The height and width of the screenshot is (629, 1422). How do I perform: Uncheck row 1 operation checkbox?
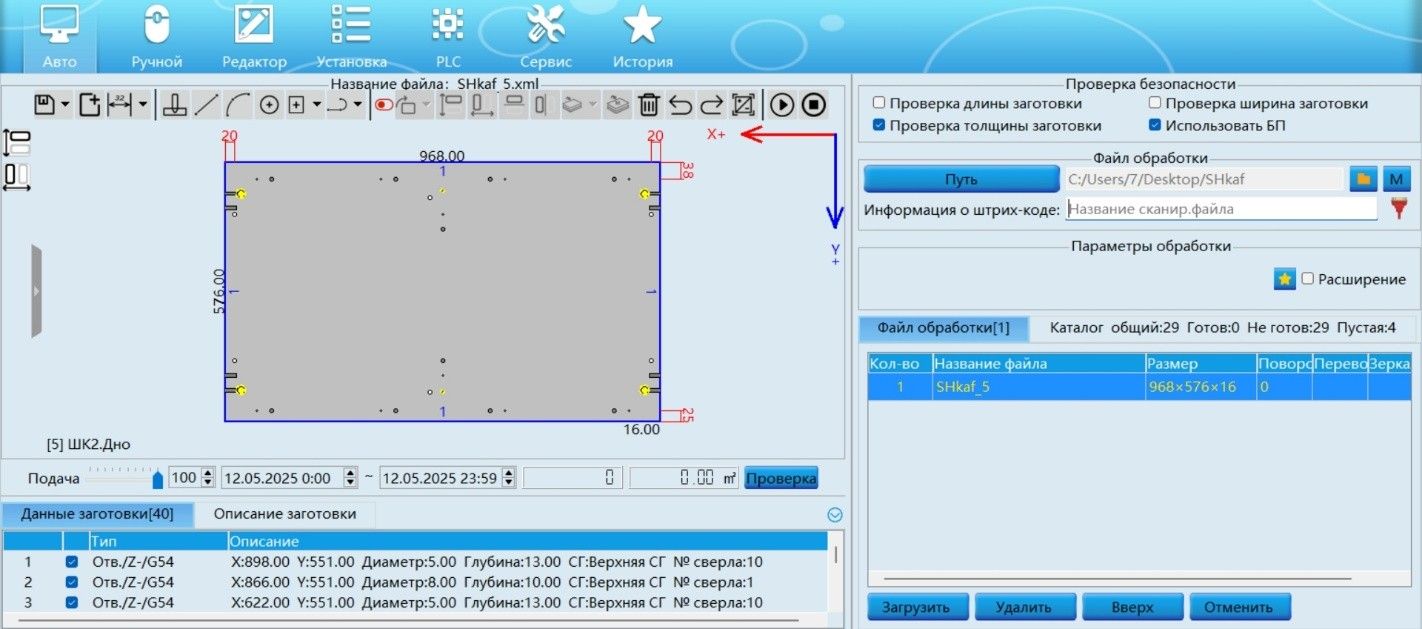click(72, 562)
